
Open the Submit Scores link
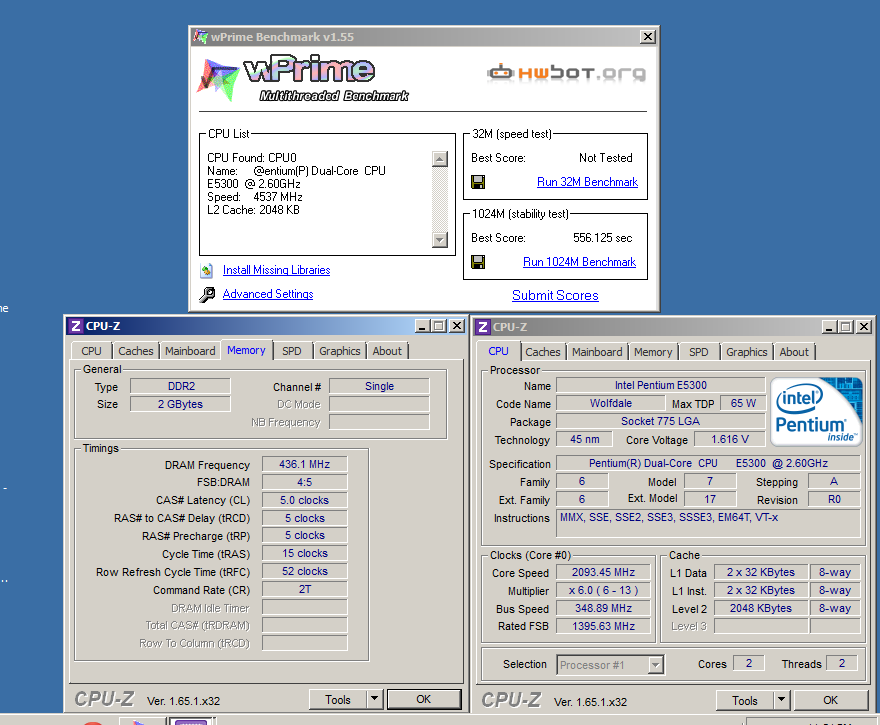pyautogui.click(x=555, y=295)
